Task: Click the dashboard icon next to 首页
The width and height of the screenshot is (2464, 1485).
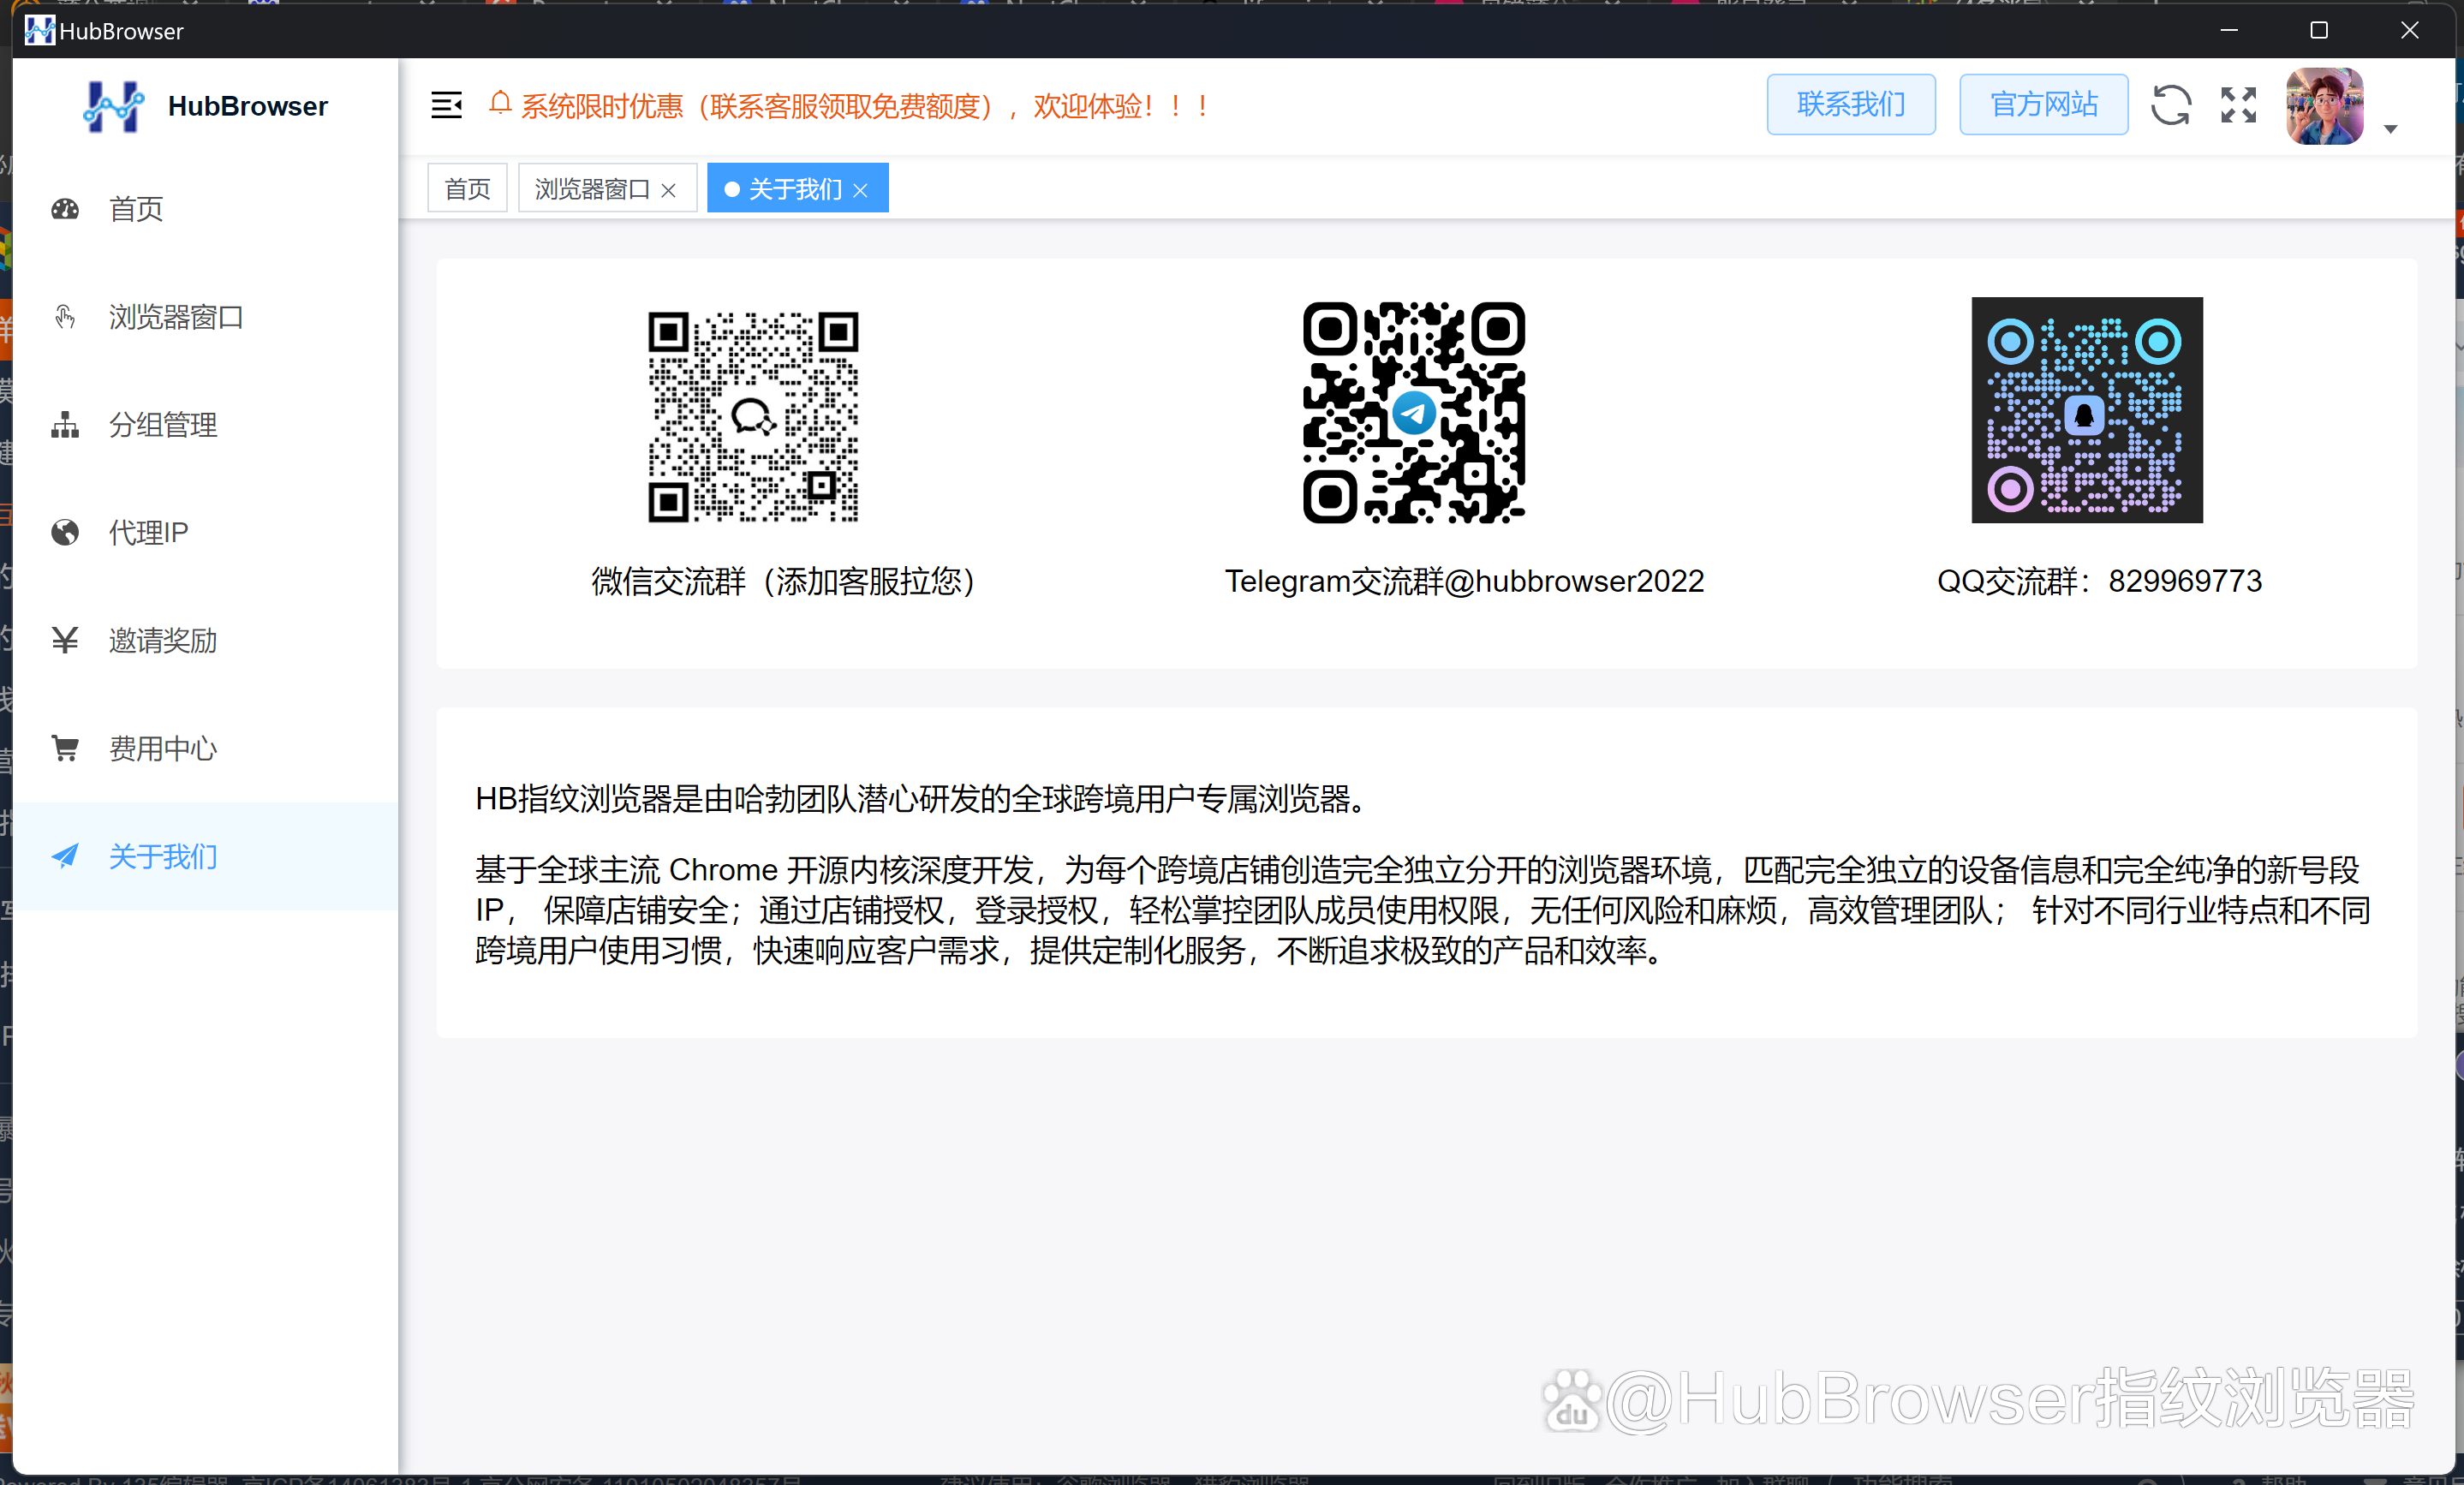Action: pos(65,209)
